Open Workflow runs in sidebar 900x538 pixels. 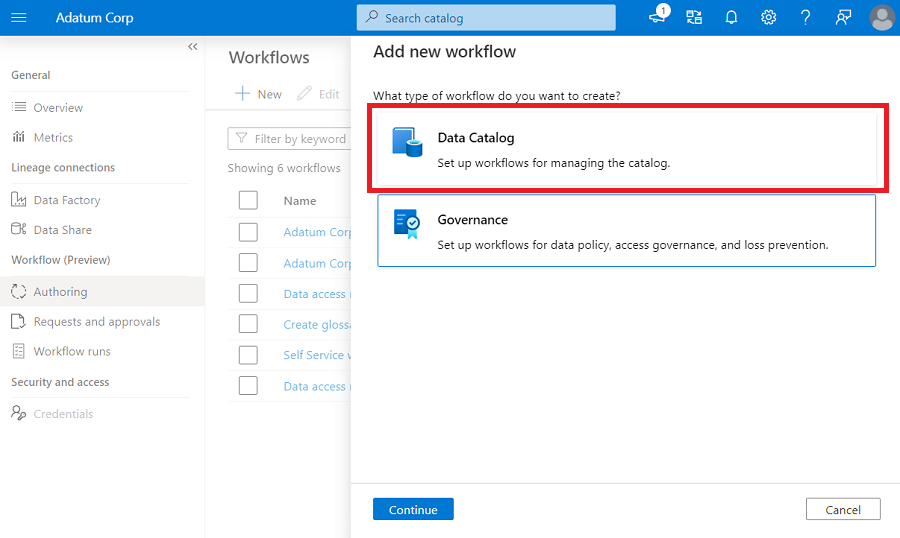click(x=72, y=352)
